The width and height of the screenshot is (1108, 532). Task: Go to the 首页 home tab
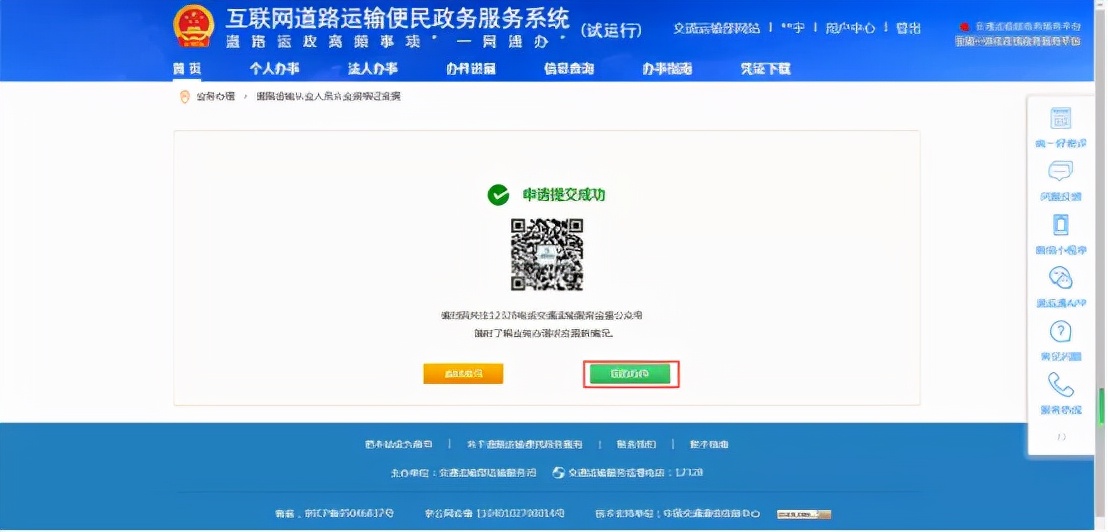(187, 69)
